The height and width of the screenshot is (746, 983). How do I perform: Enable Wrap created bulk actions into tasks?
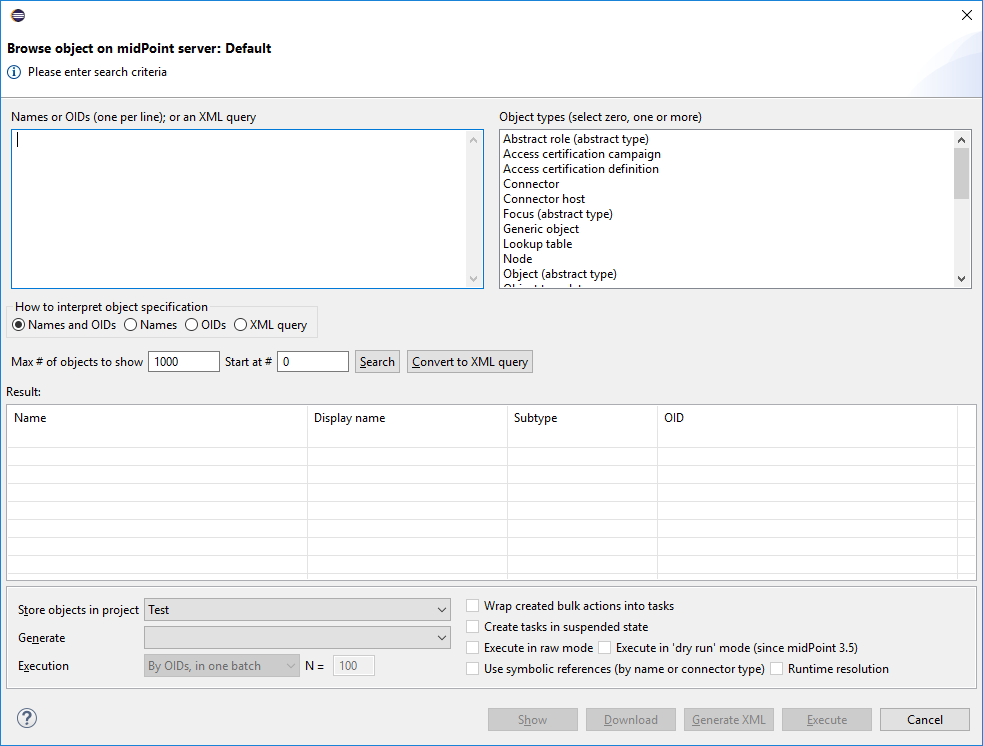pos(473,606)
